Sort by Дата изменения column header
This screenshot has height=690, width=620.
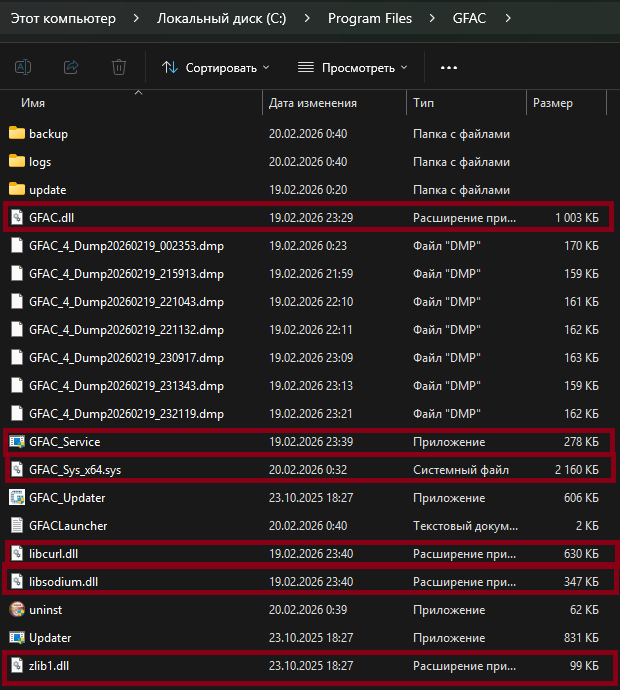[313, 103]
